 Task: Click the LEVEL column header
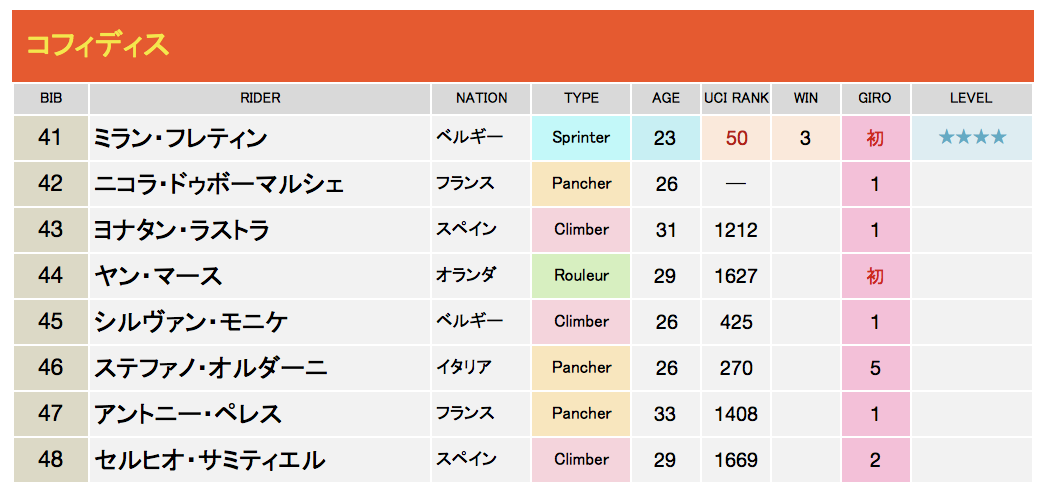click(x=971, y=98)
